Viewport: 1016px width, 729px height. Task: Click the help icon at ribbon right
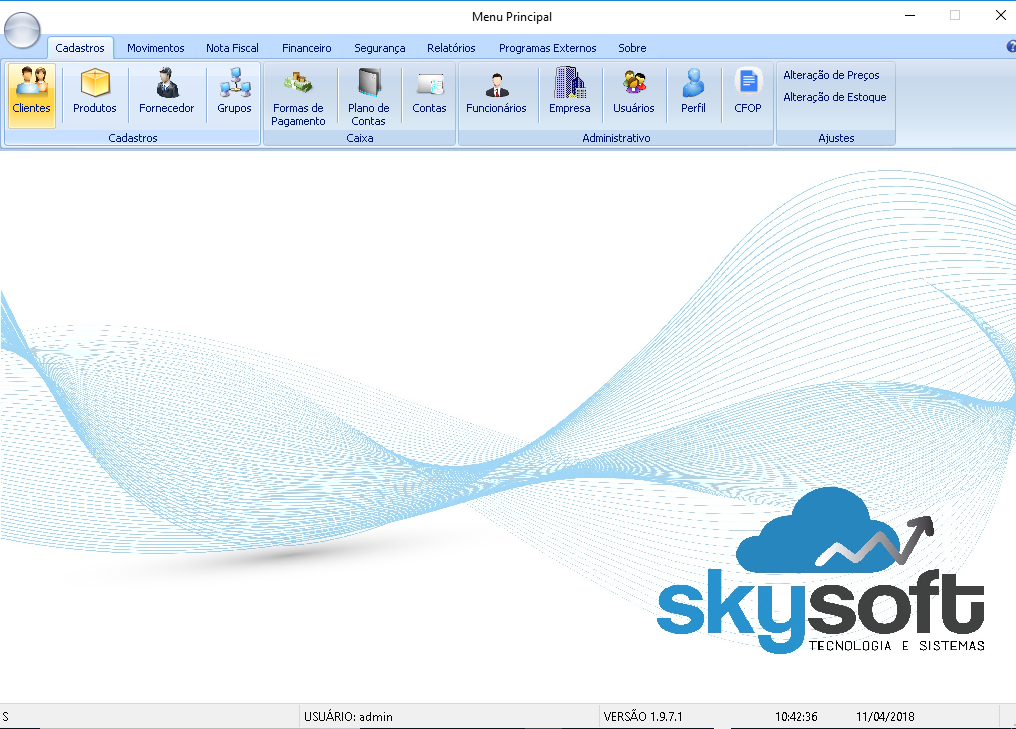(x=1011, y=47)
